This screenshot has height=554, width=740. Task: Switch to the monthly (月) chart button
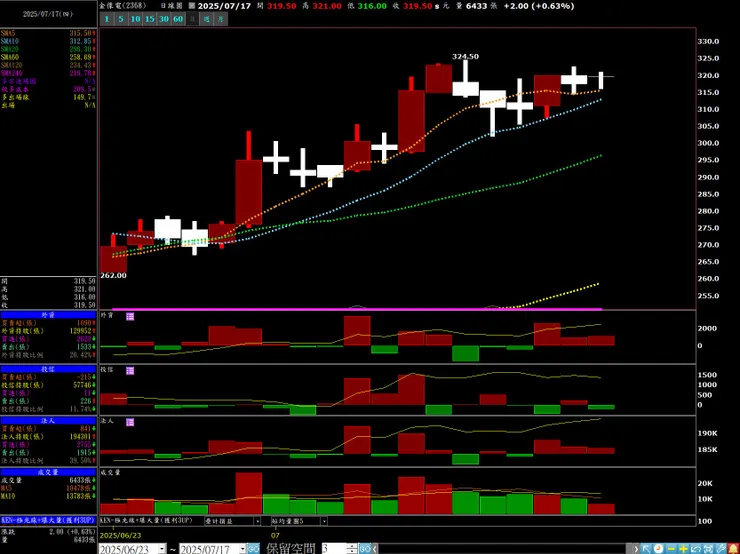click(x=221, y=19)
